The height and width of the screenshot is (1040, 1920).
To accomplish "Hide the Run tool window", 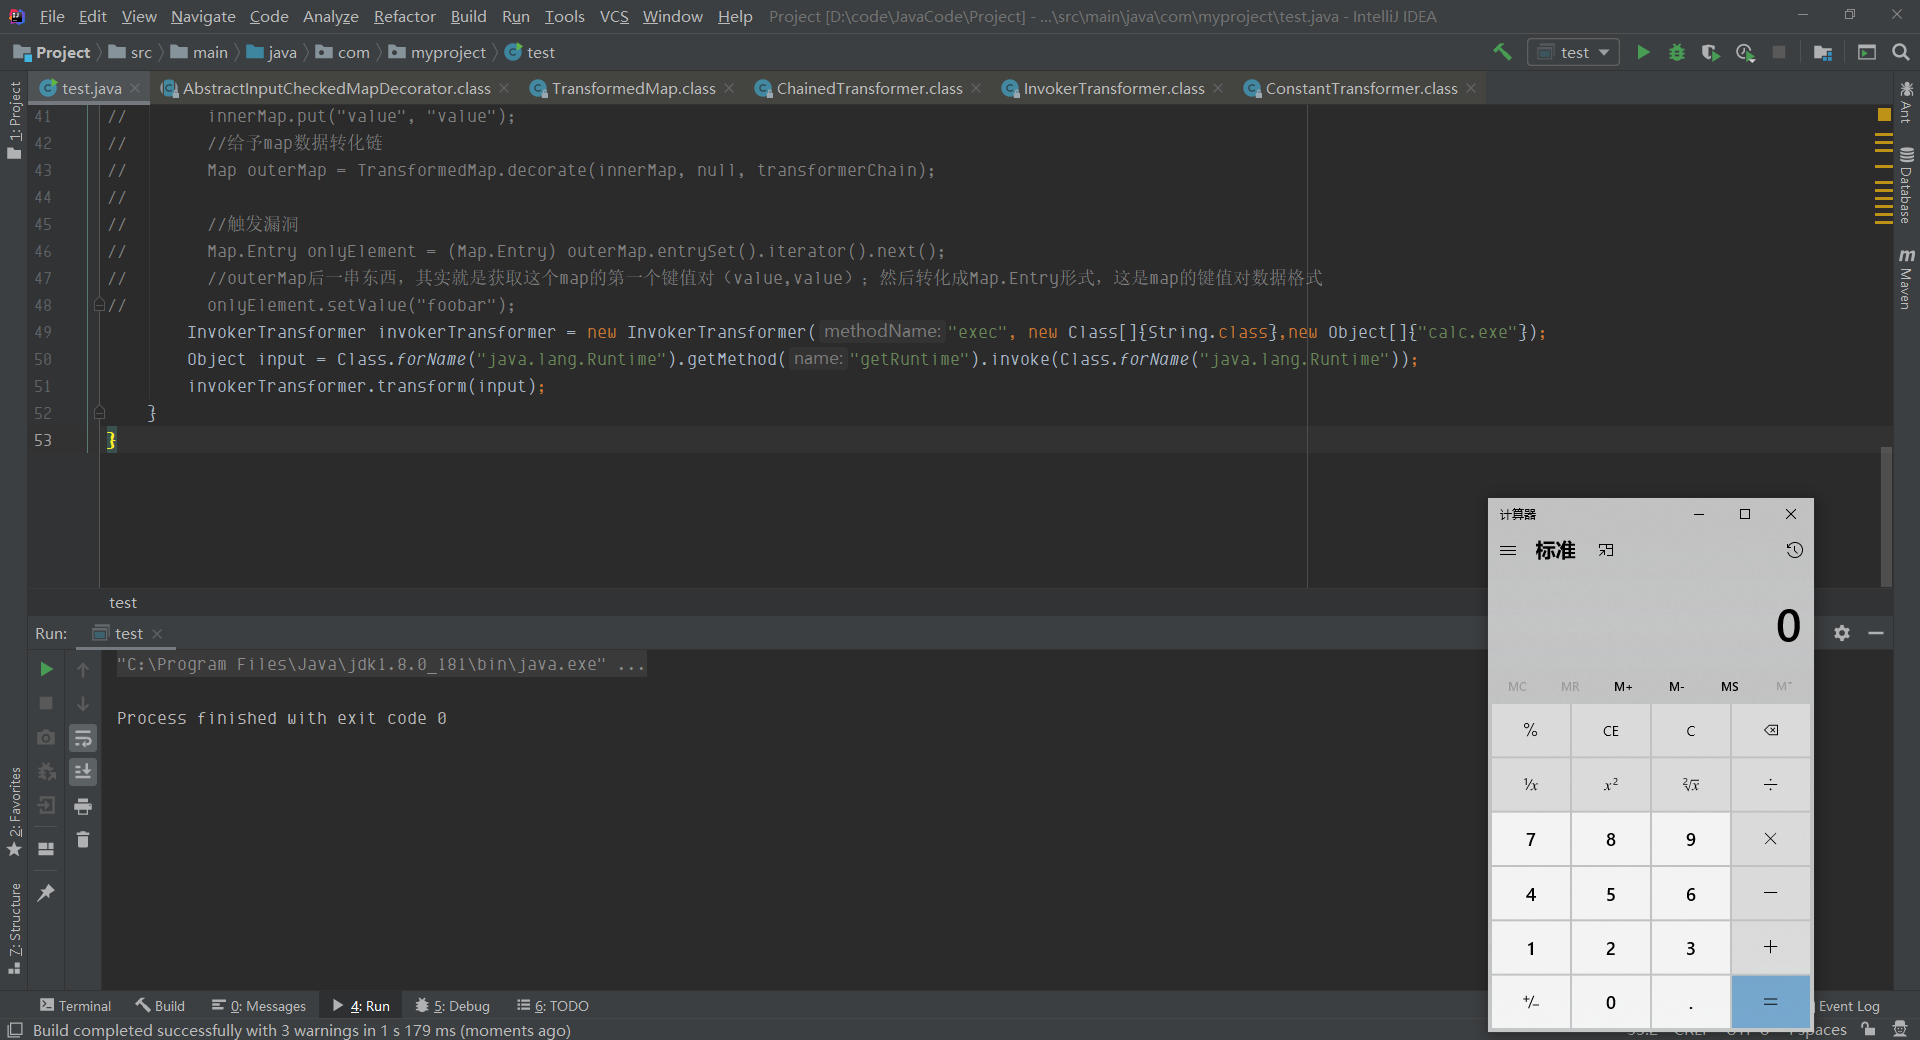I will (x=1876, y=633).
